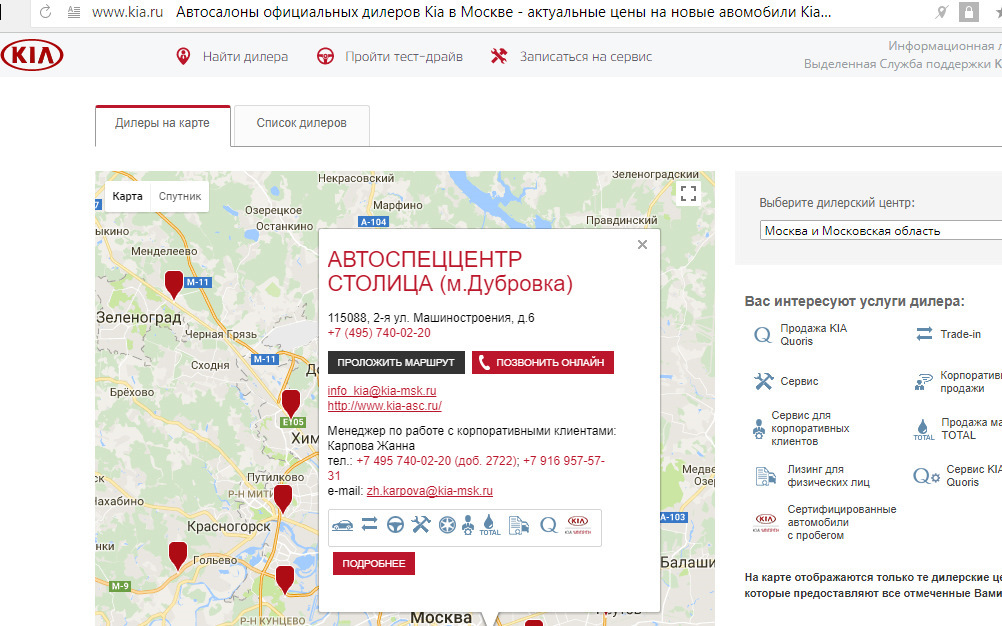The image size is (1002, 626).
Task: Toggle Сервис filter option
Action: (x=787, y=381)
